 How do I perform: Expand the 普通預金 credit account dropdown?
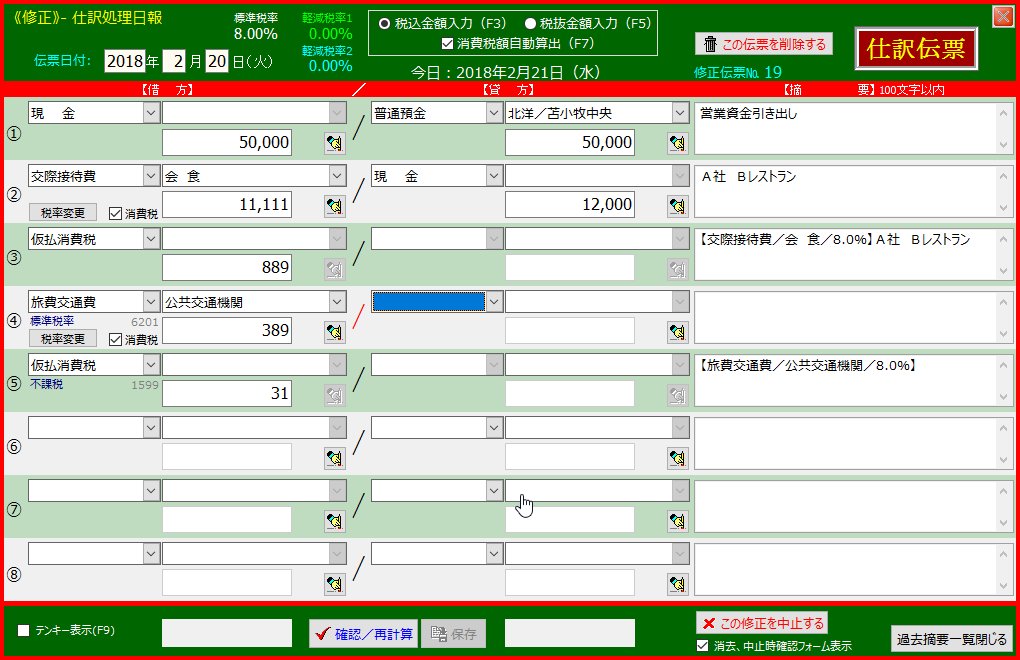click(x=493, y=113)
